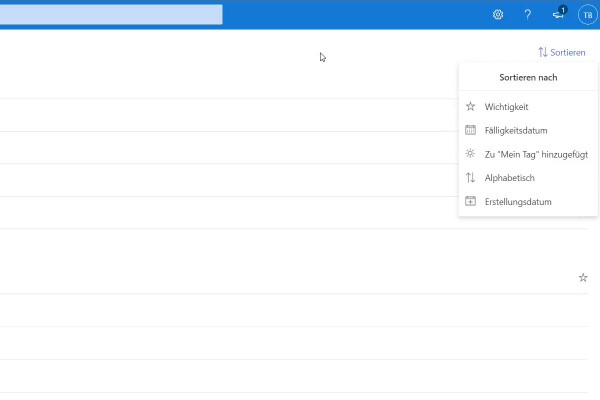Sort by Alphabetisch
Screen dimensions: 600x400
[528, 178]
